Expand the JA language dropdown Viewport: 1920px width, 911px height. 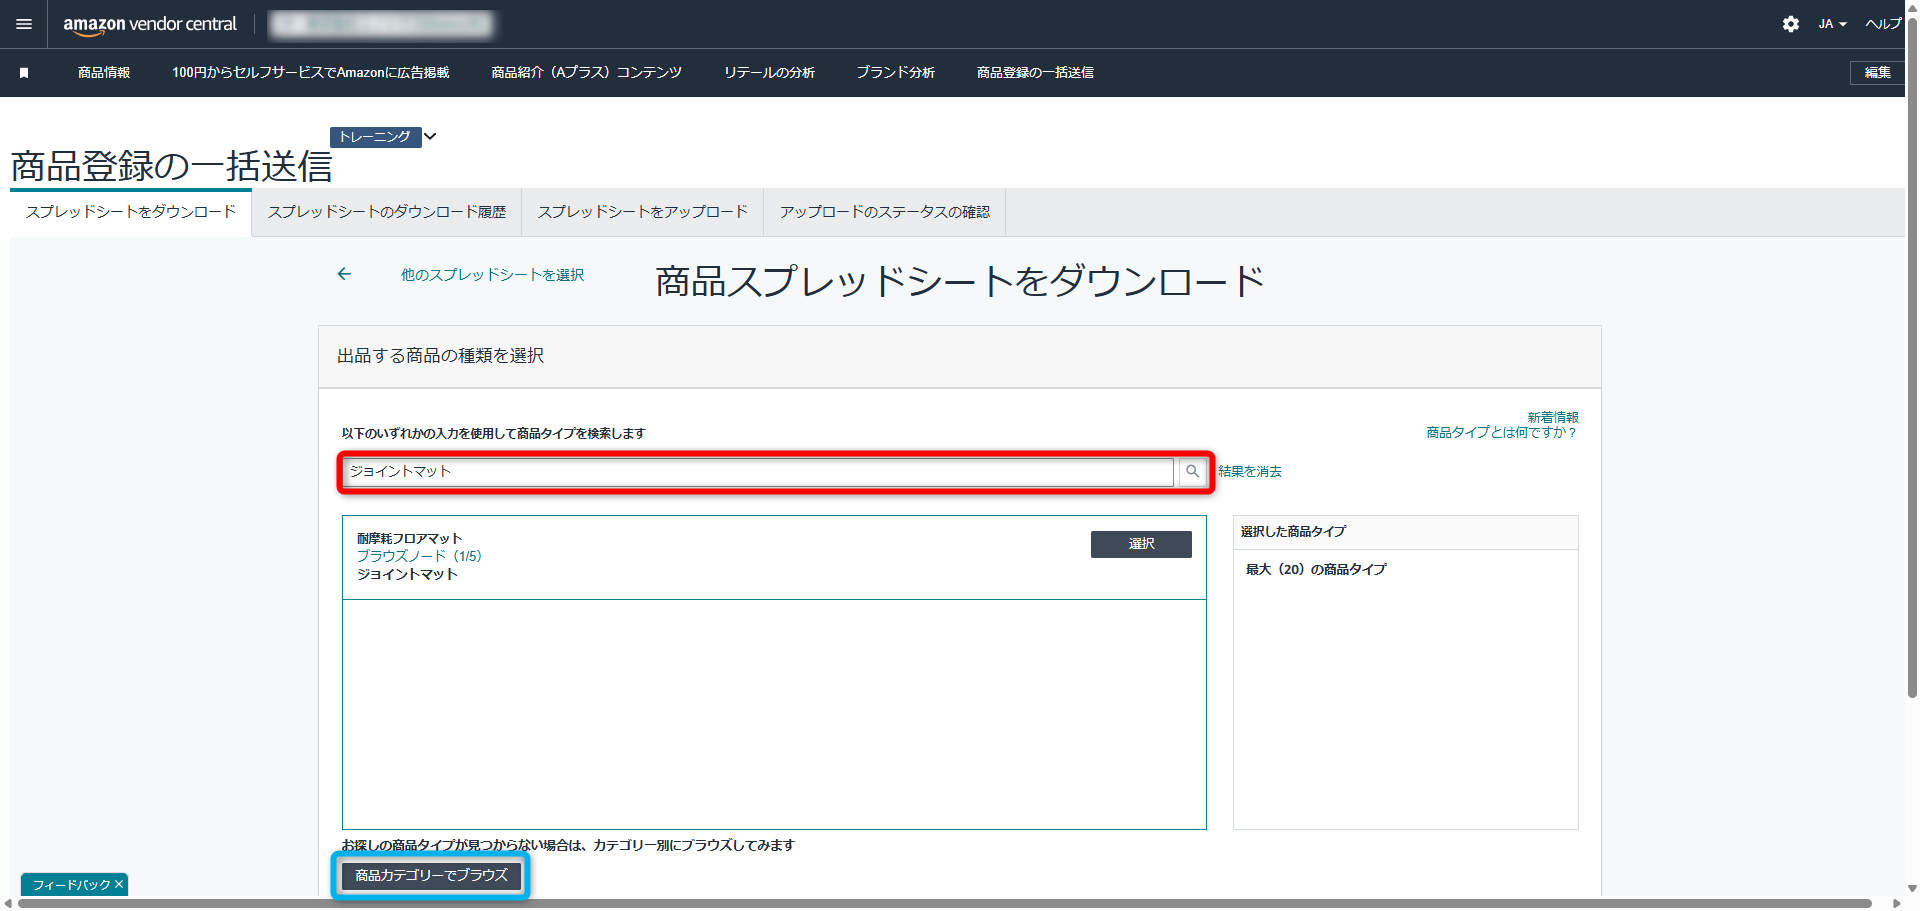click(1832, 24)
